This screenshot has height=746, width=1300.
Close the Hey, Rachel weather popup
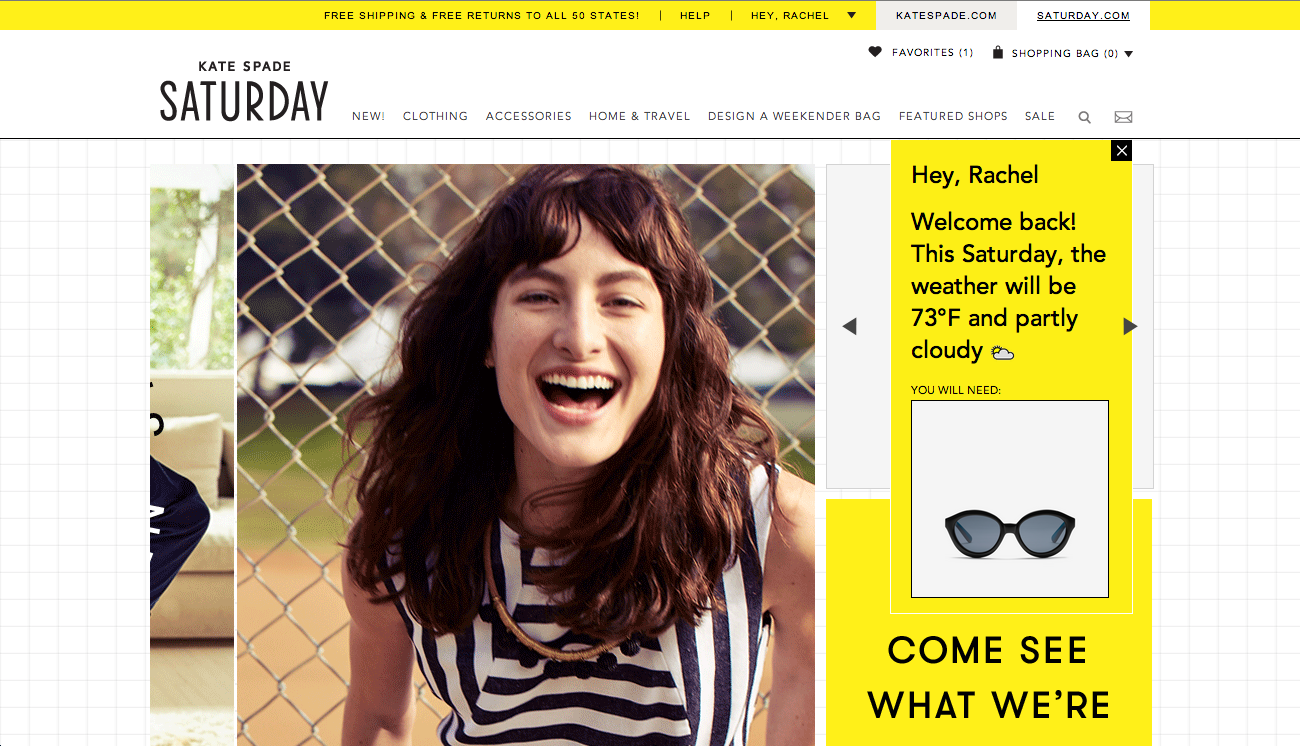tap(1122, 151)
